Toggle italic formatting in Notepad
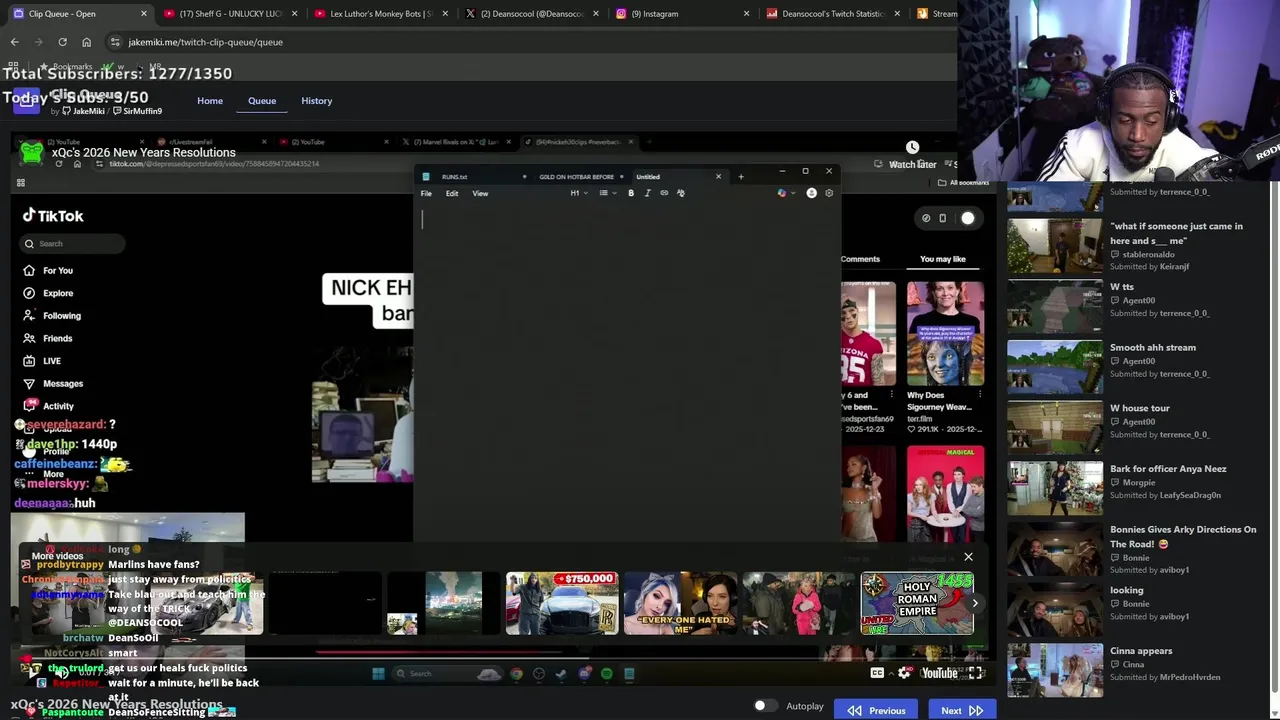This screenshot has width=1280, height=720. 647,193
